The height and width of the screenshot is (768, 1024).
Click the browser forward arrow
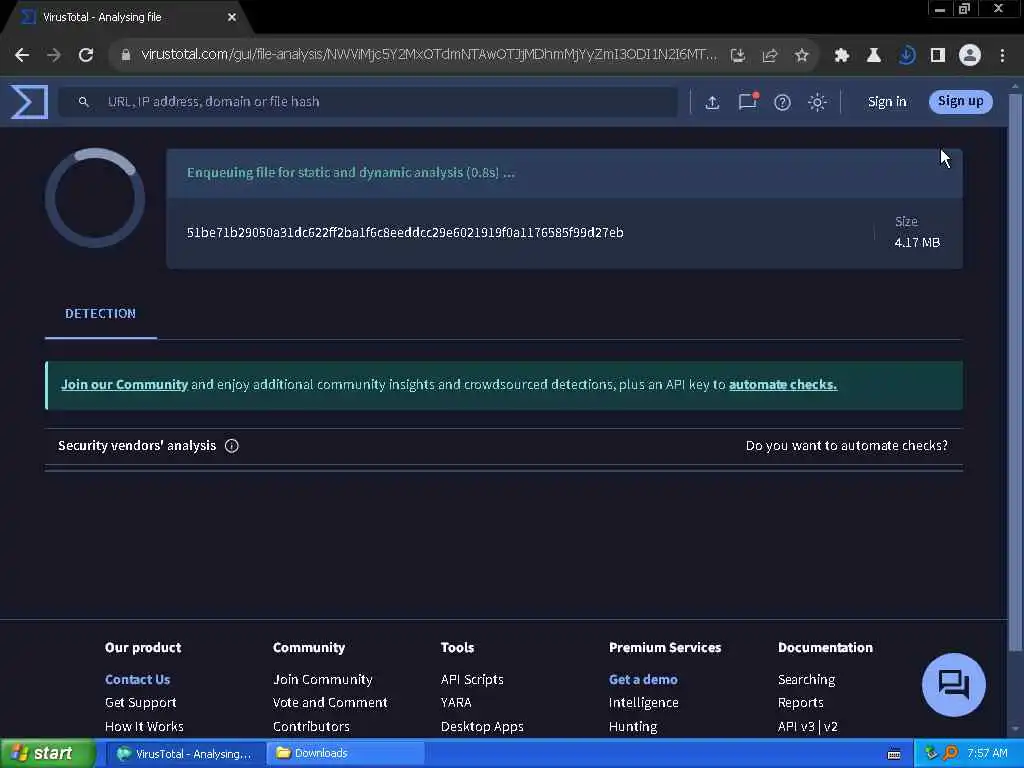click(54, 55)
